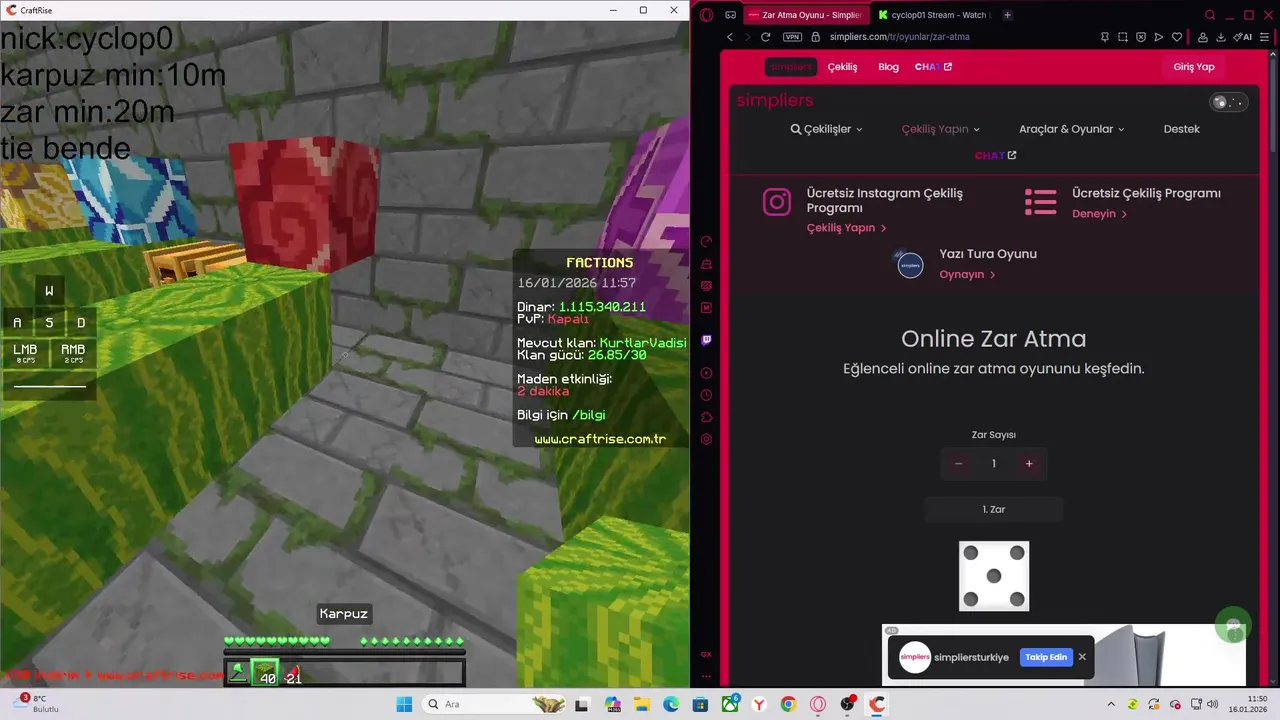Image resolution: width=1280 pixels, height=720 pixels.
Task: Expand the Çekiliş Yapın dropdown
Action: point(940,129)
